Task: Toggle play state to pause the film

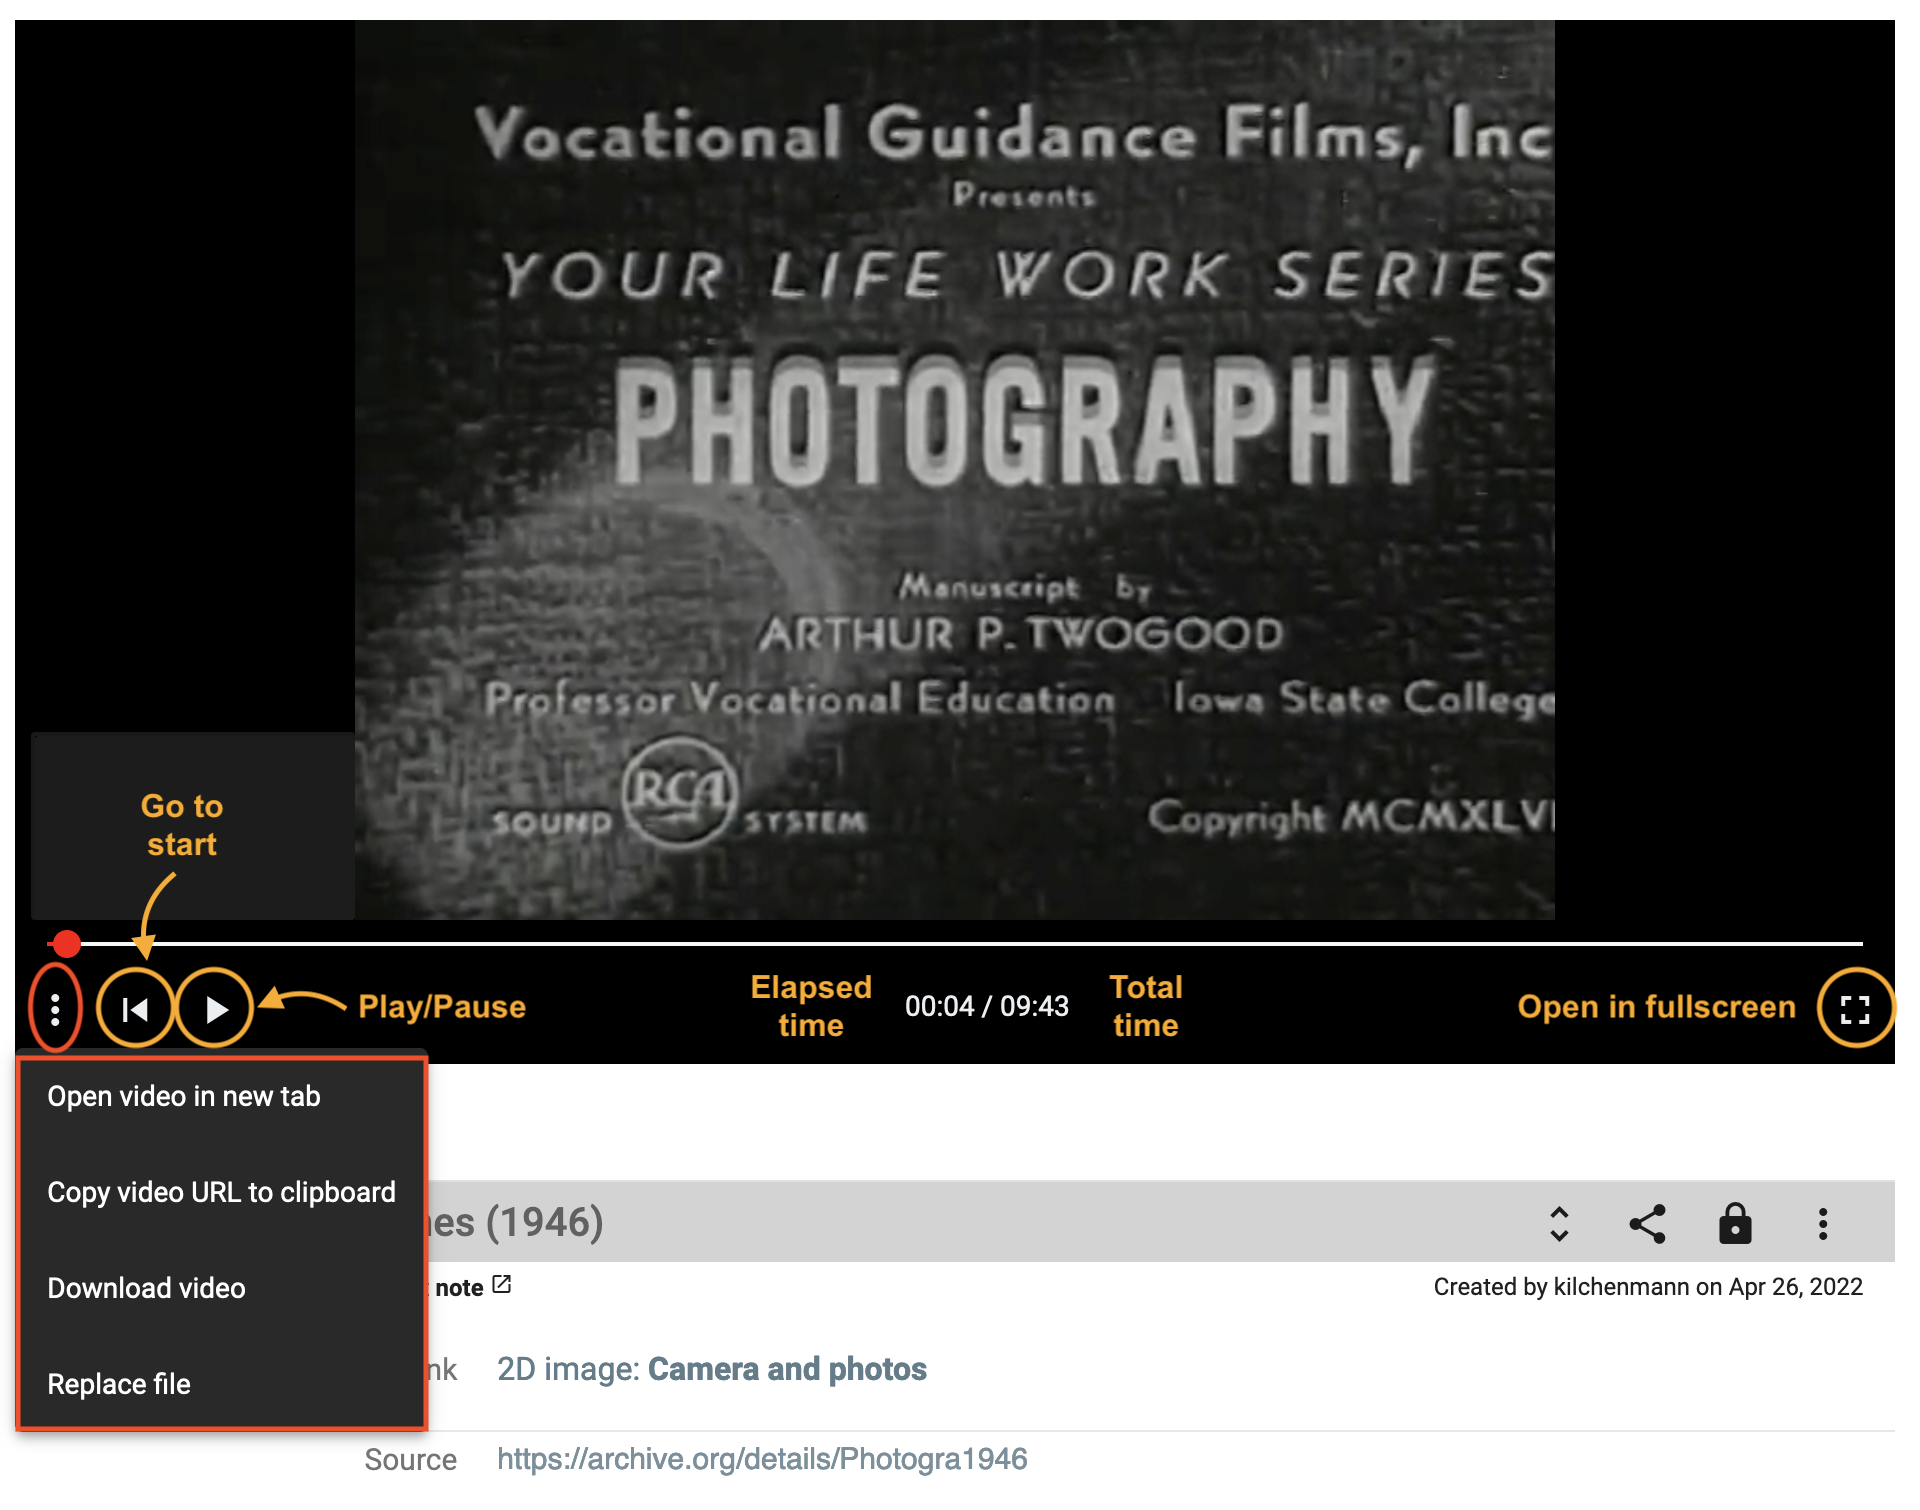Action: tap(215, 1008)
